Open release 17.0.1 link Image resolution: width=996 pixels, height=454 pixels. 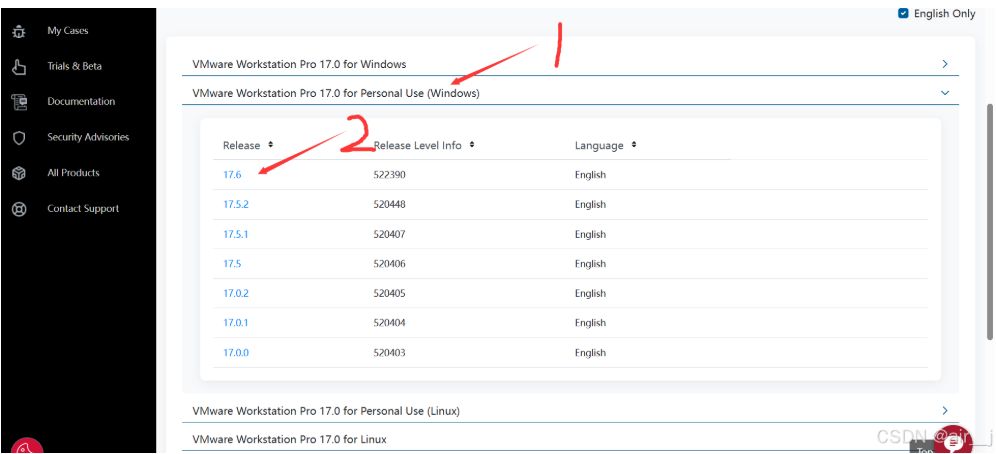[x=236, y=323]
